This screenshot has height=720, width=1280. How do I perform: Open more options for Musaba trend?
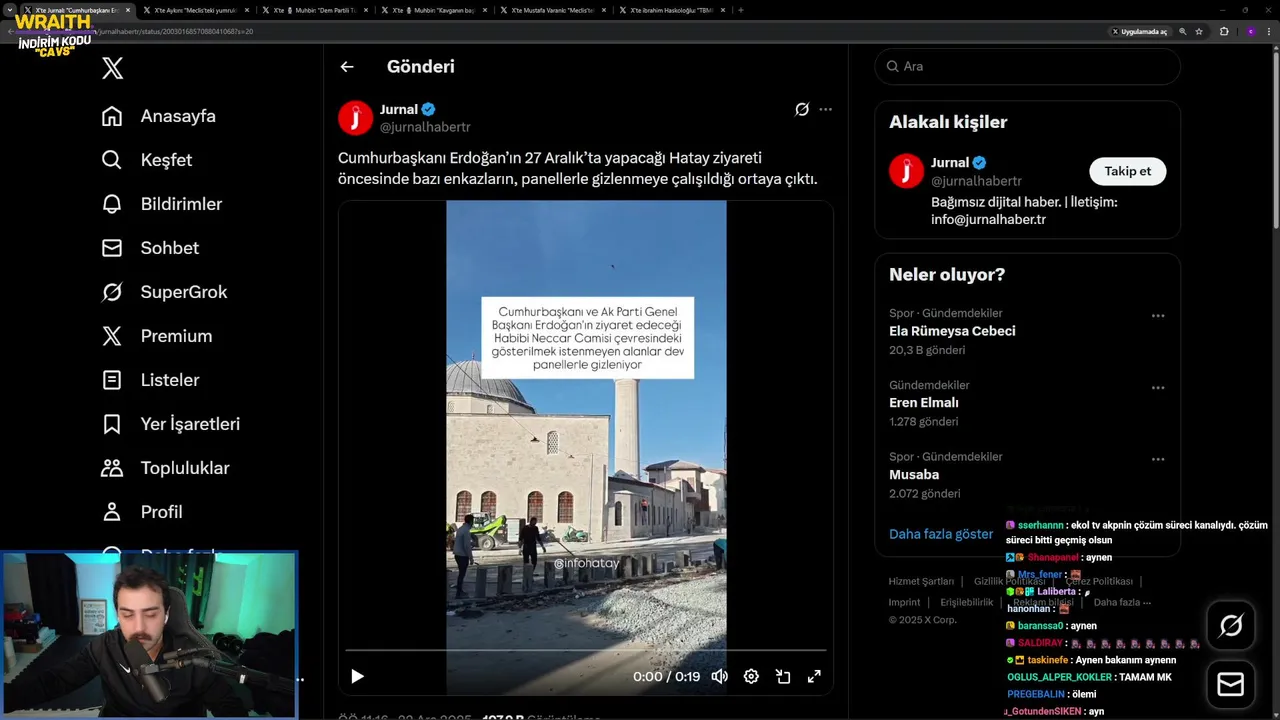1157,459
